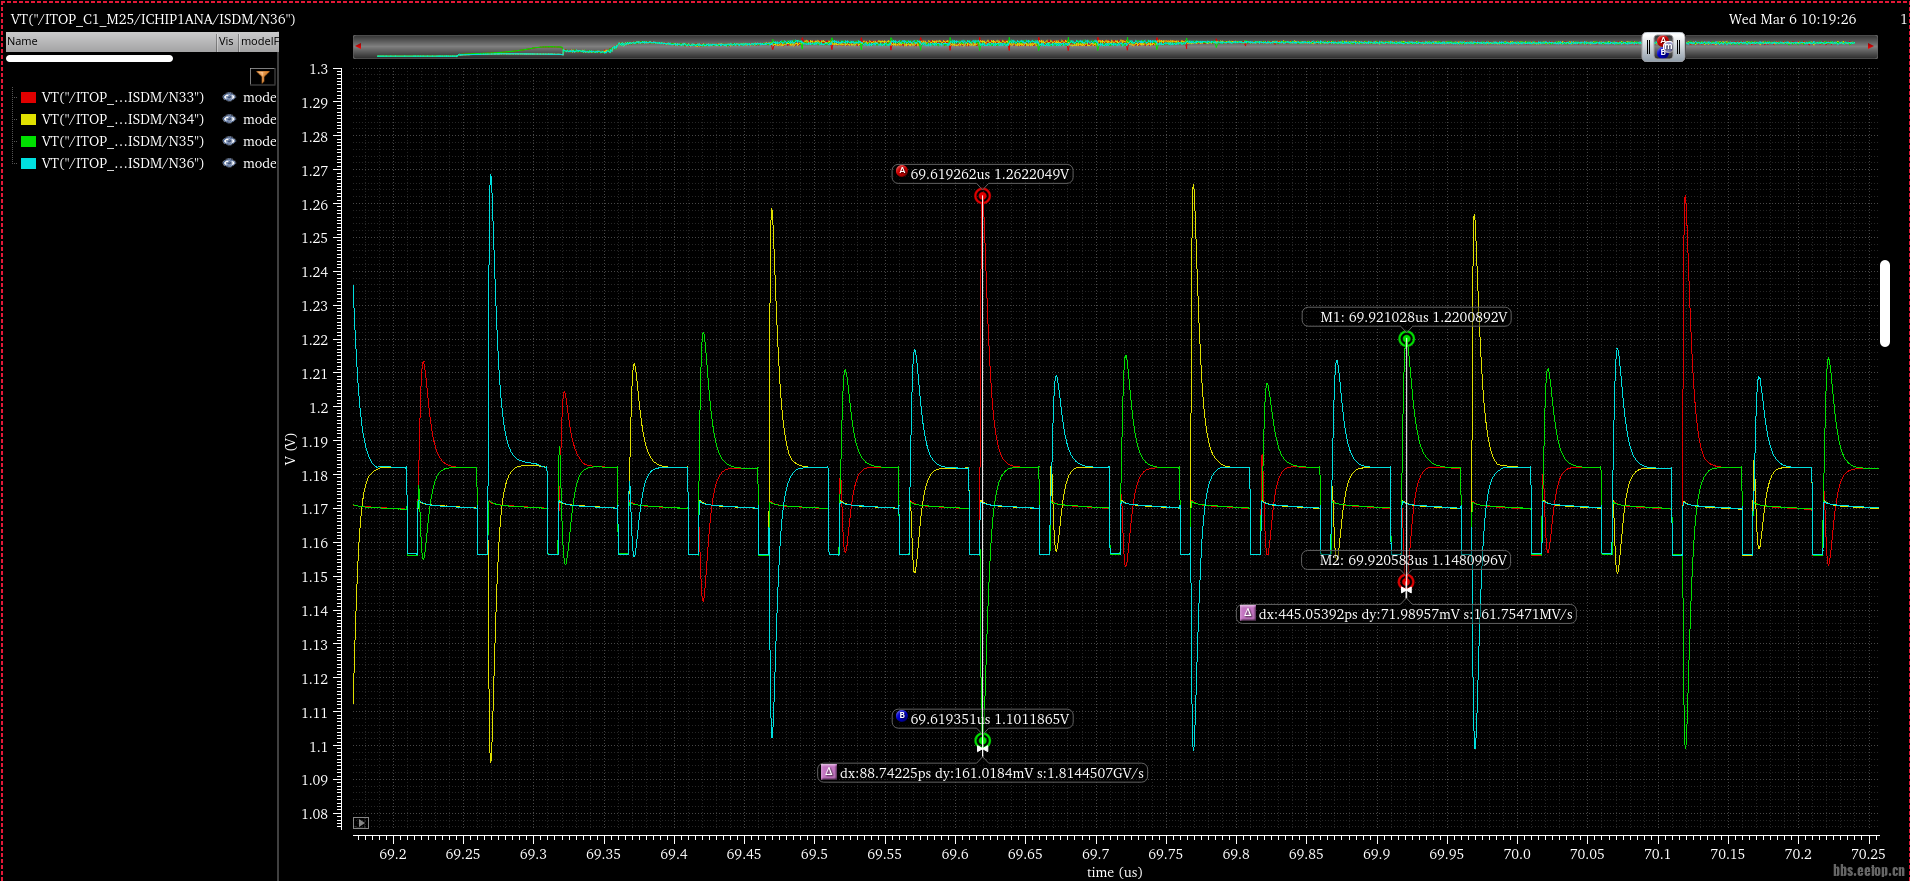Click the left red arrow of overview strip
This screenshot has height=882, width=1910.
pyautogui.click(x=358, y=46)
